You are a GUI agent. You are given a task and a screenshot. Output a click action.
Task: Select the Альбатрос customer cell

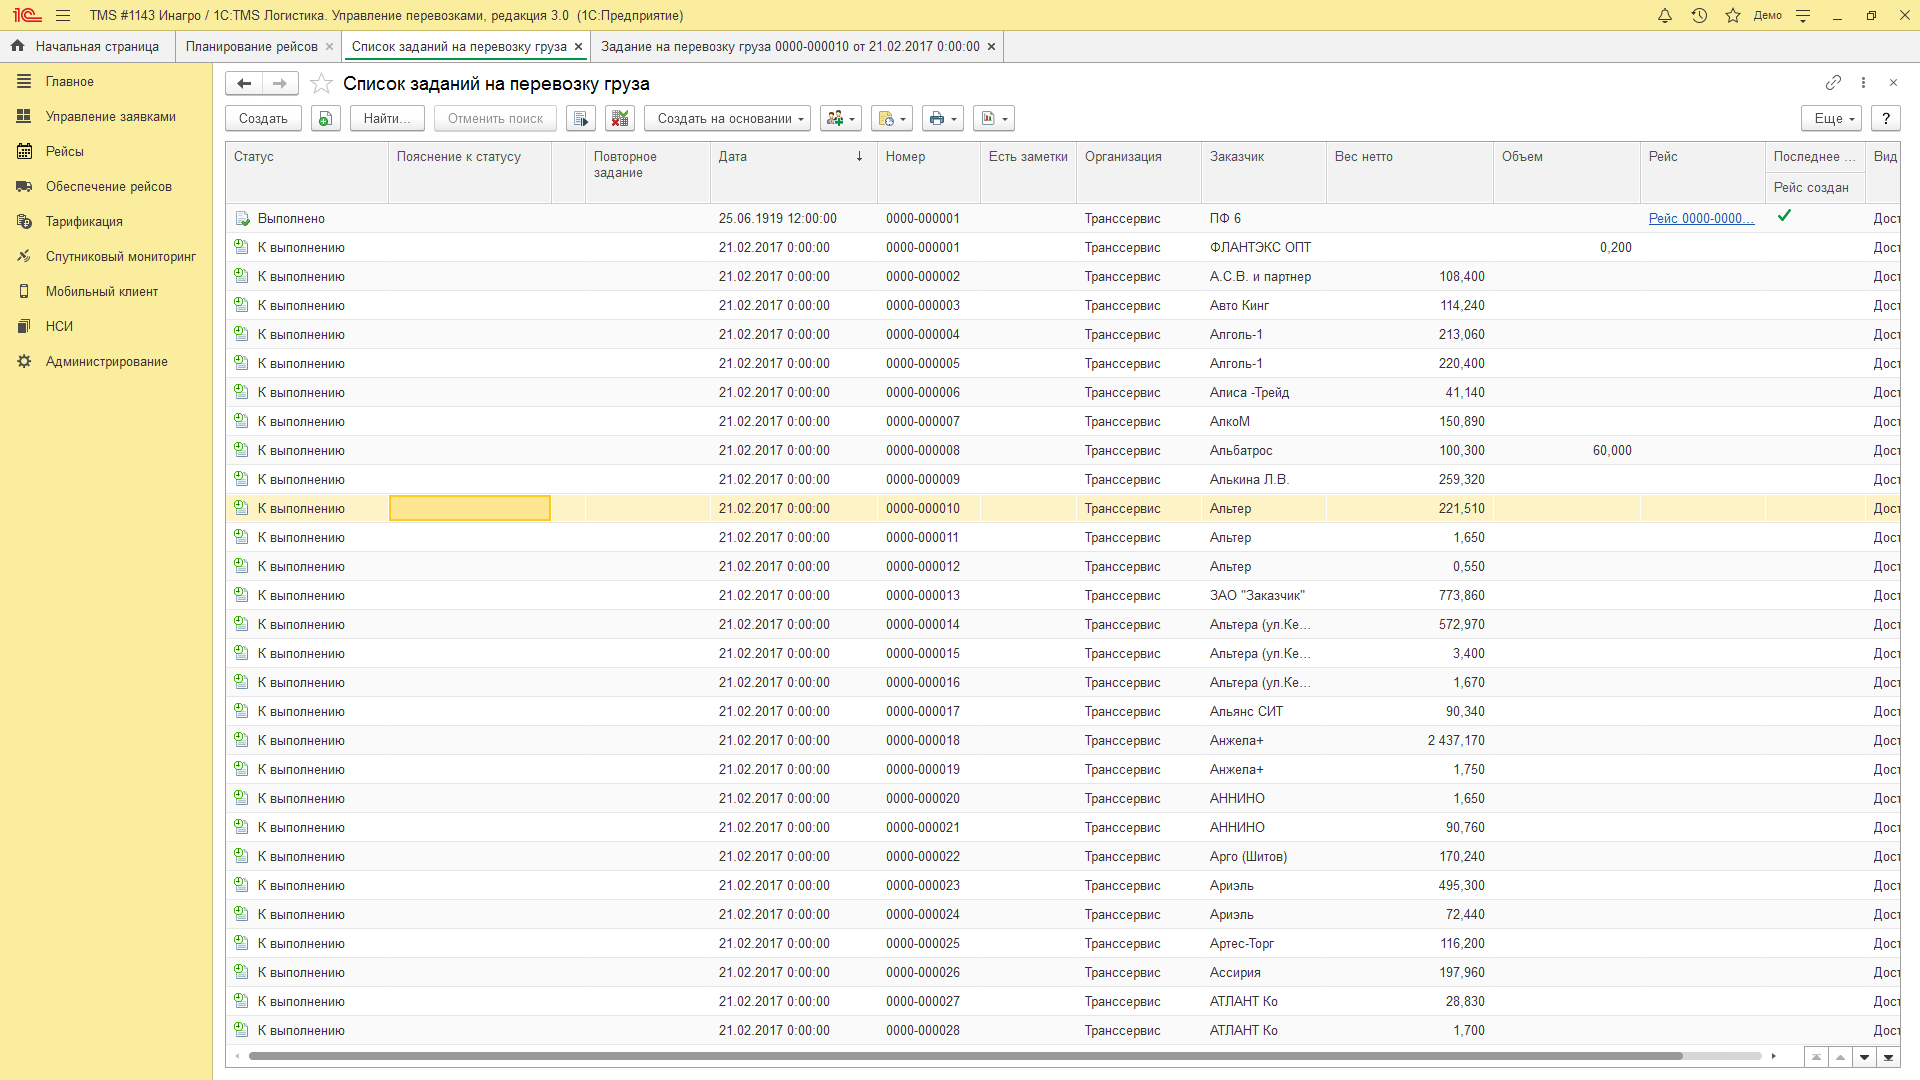pos(1263,450)
